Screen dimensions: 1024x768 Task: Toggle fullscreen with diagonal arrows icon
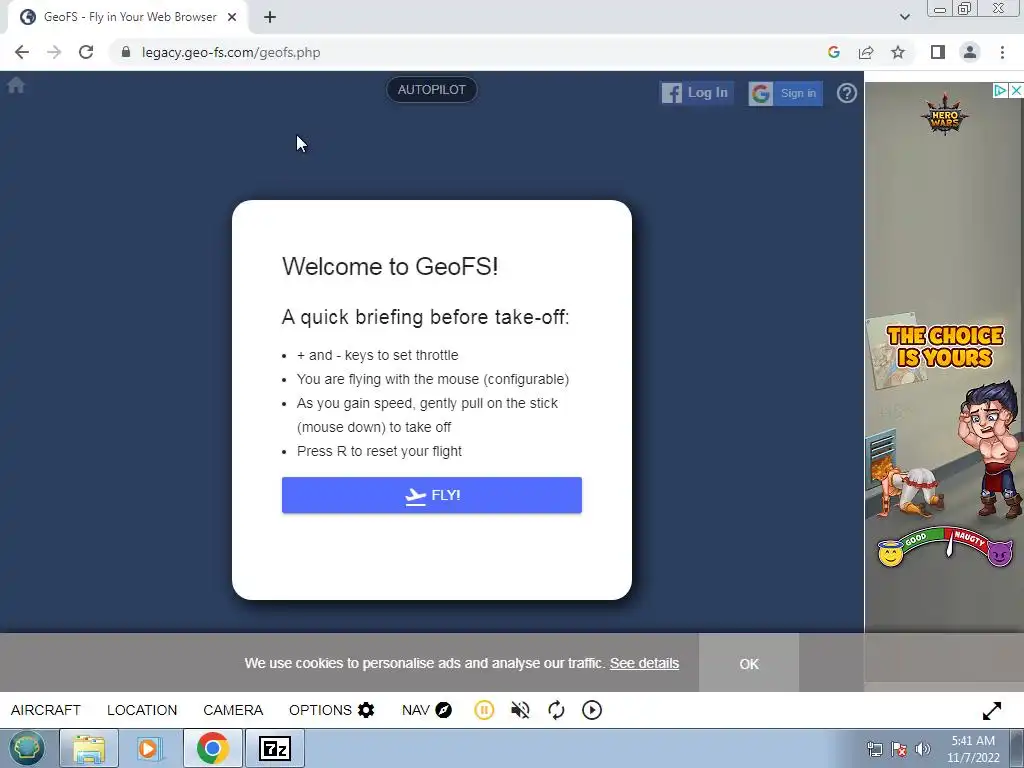991,711
